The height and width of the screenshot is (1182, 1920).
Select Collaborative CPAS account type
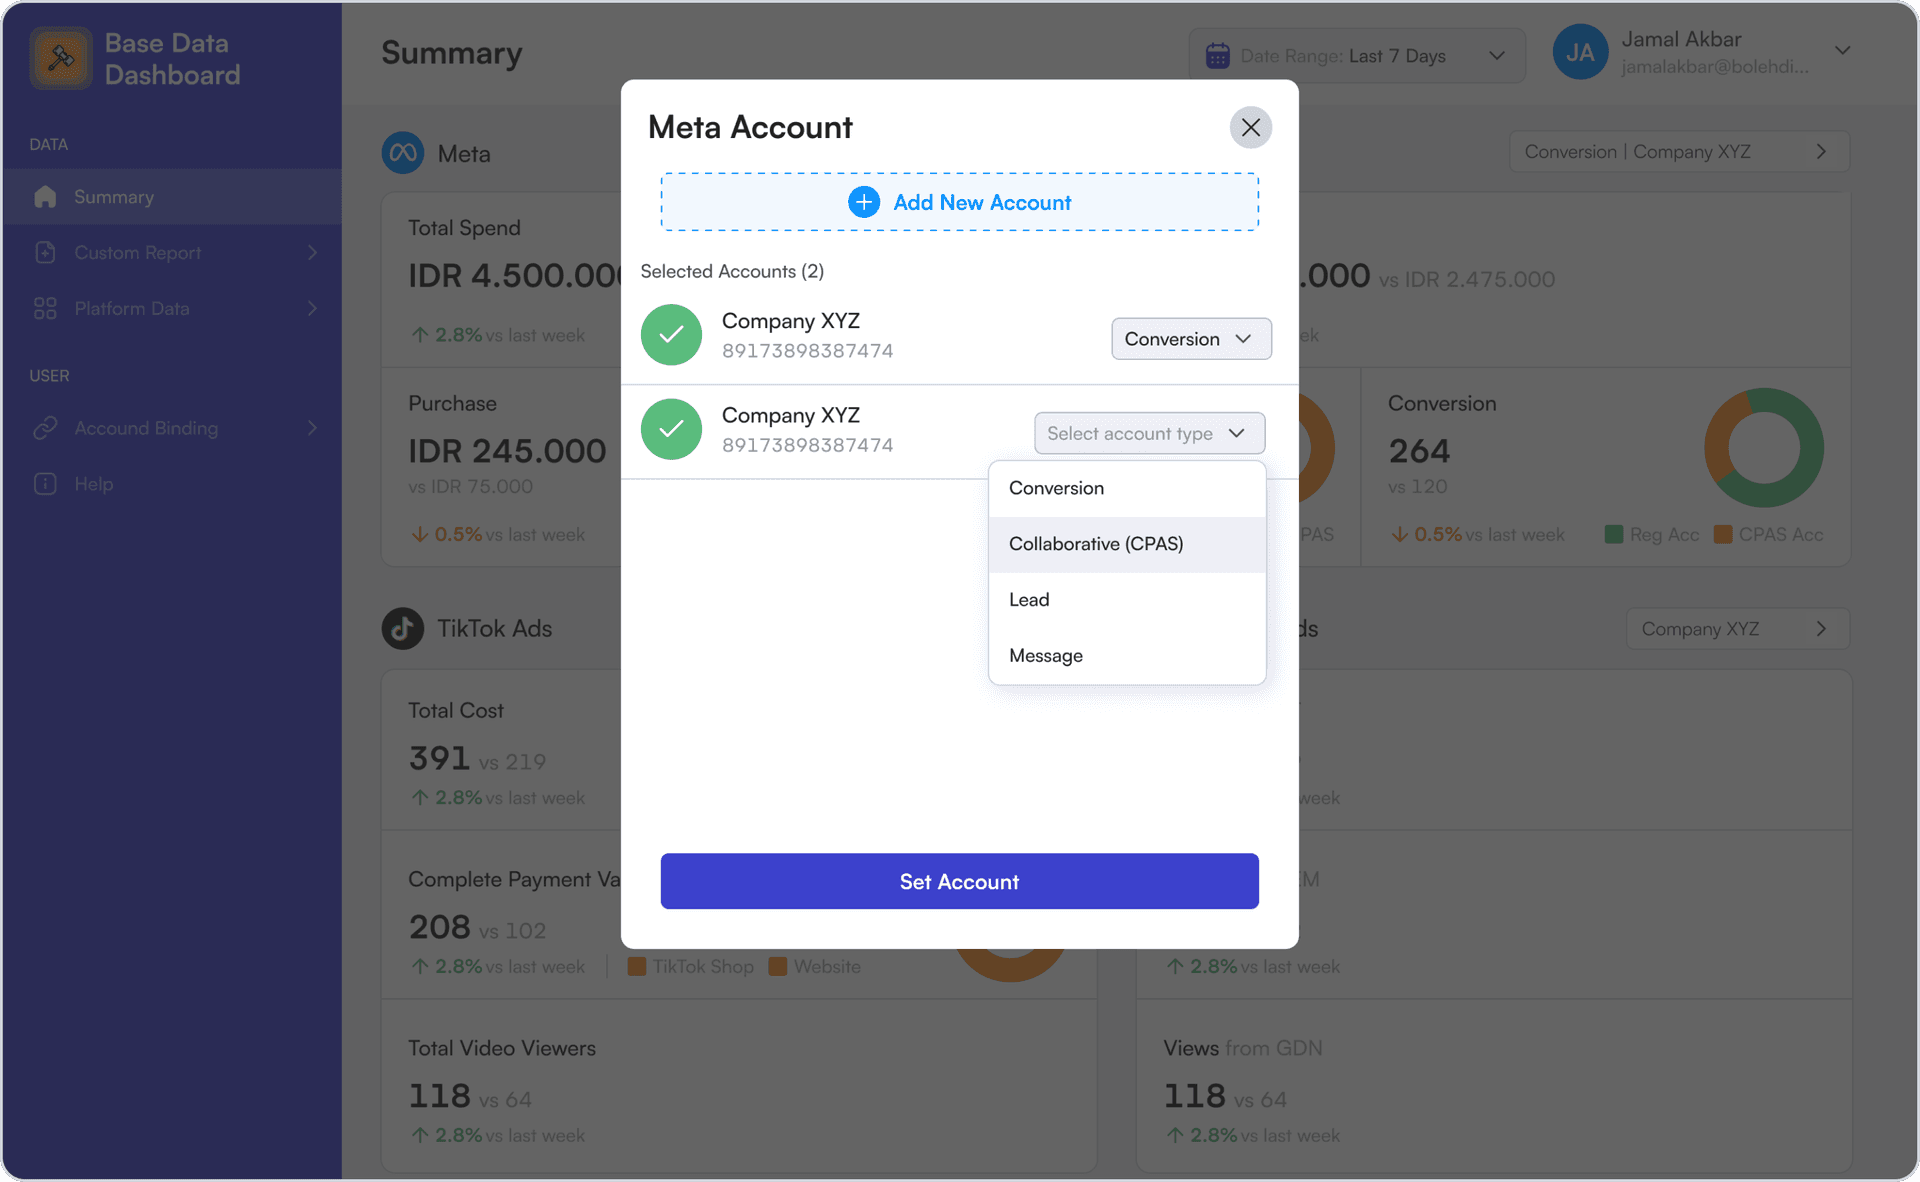point(1097,543)
